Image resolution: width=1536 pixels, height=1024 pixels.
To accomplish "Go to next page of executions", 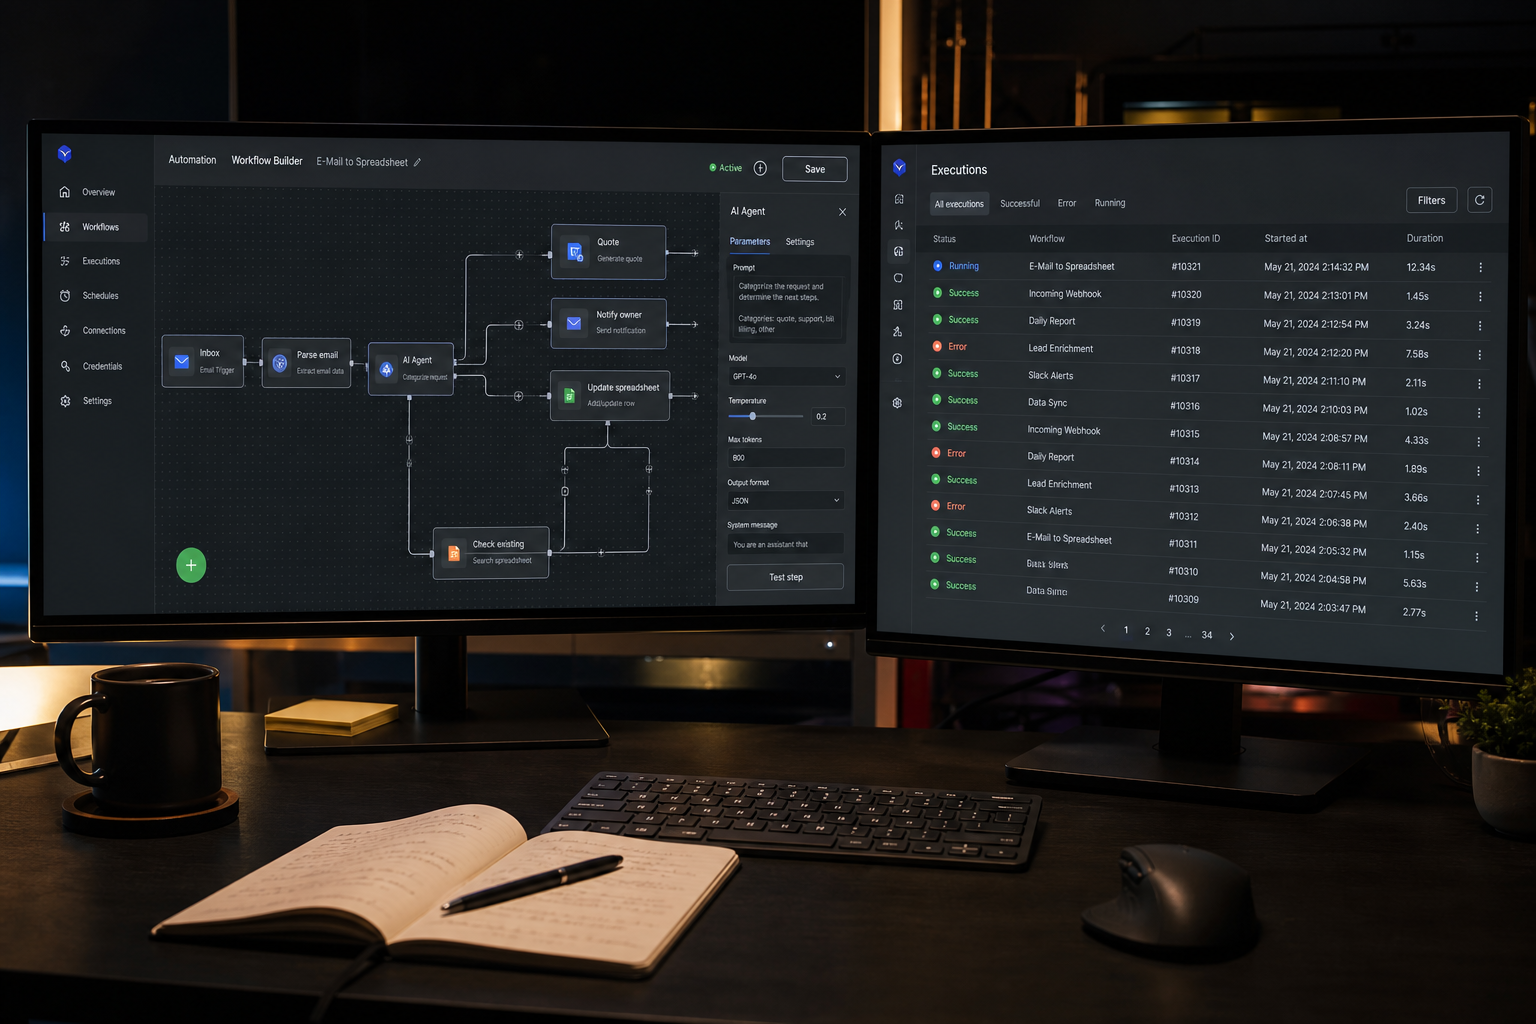I will pyautogui.click(x=1232, y=636).
